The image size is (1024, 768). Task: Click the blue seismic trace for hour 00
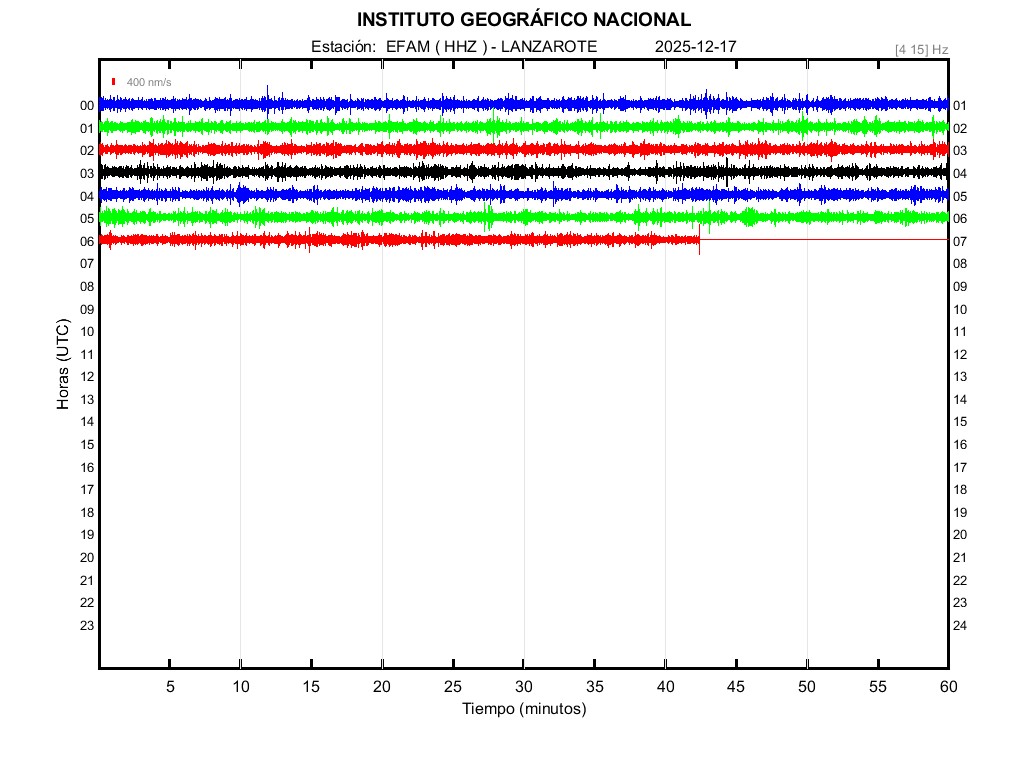point(400,104)
